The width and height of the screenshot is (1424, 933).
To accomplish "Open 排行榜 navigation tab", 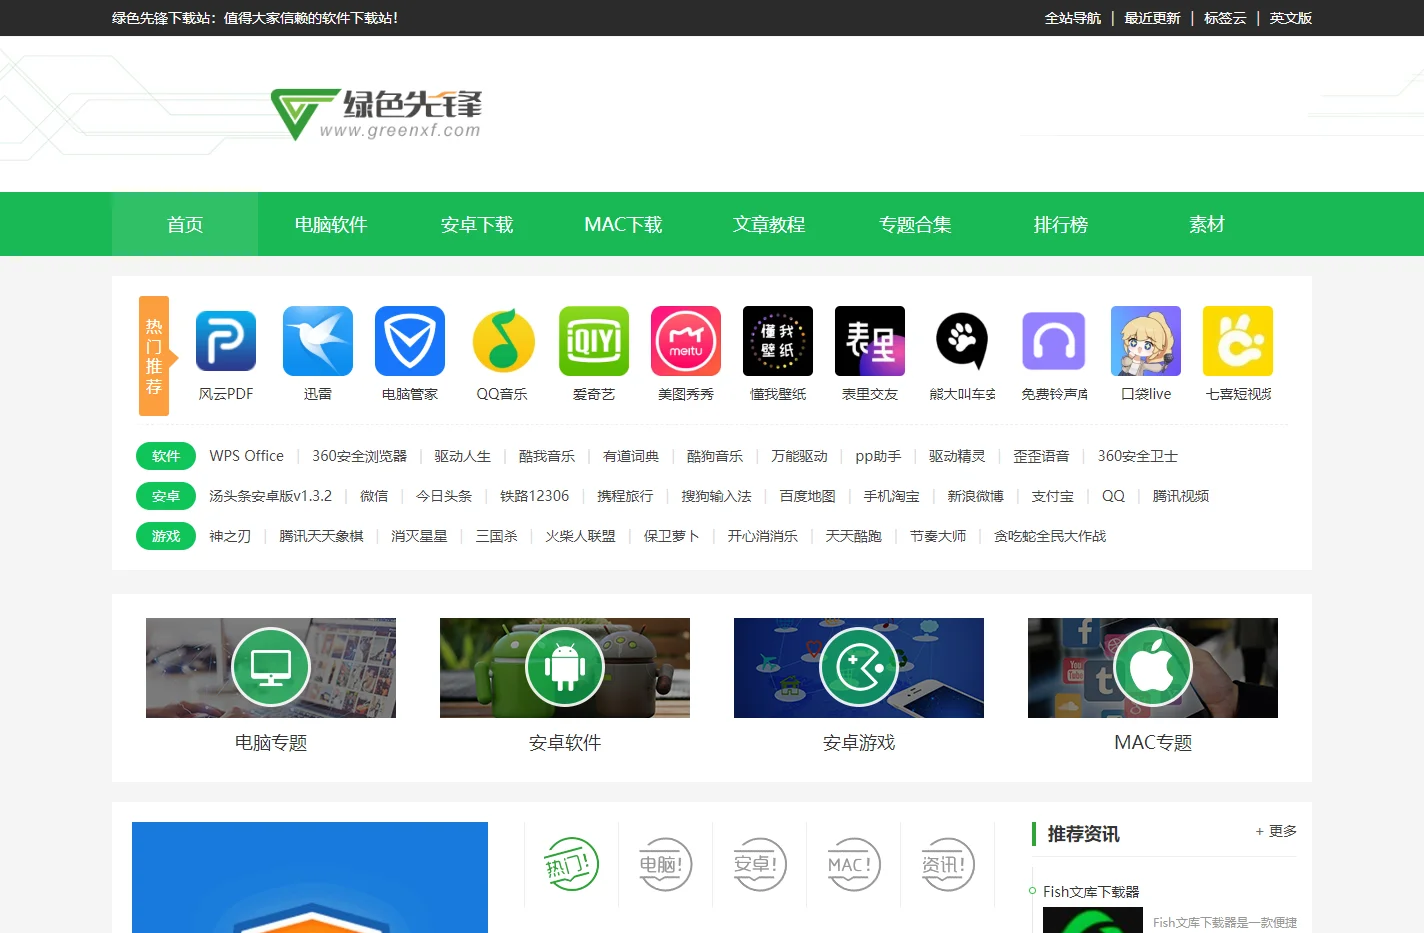I will click(1061, 224).
